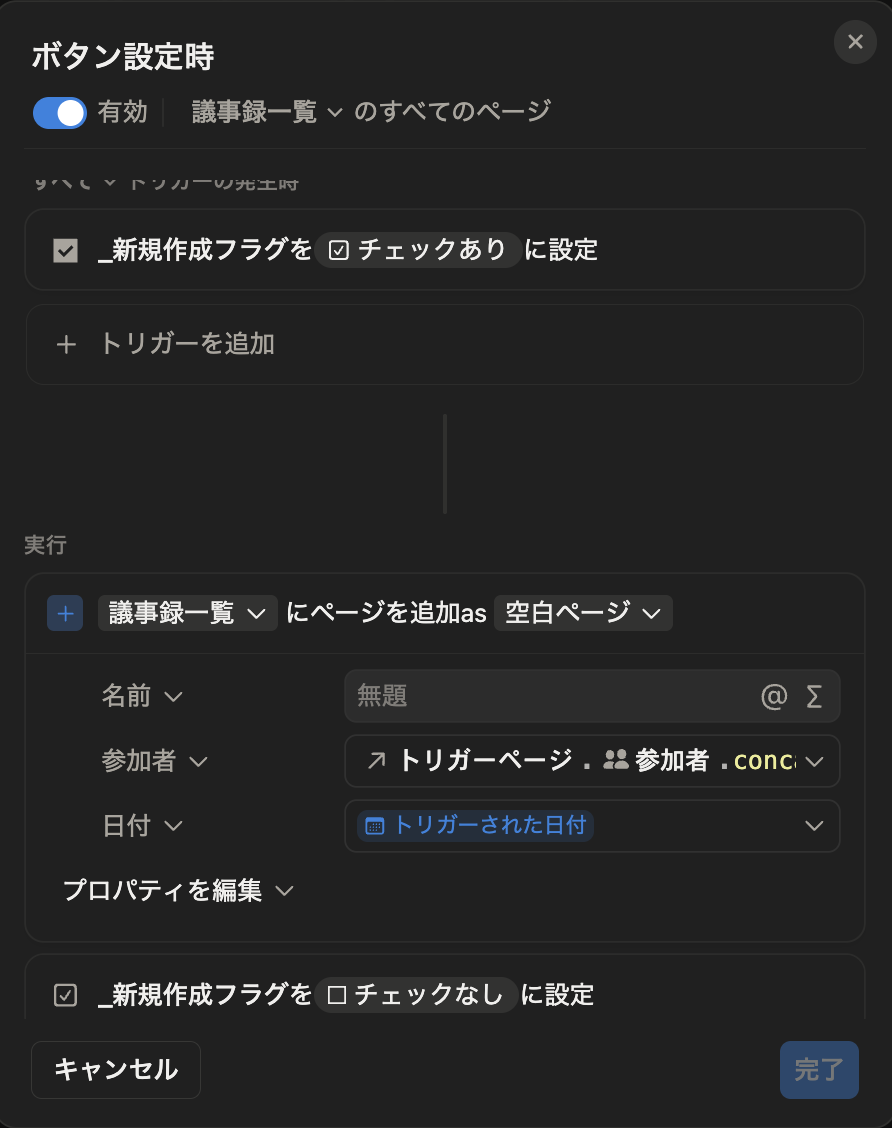Click the キャンセル button

pos(116,1070)
